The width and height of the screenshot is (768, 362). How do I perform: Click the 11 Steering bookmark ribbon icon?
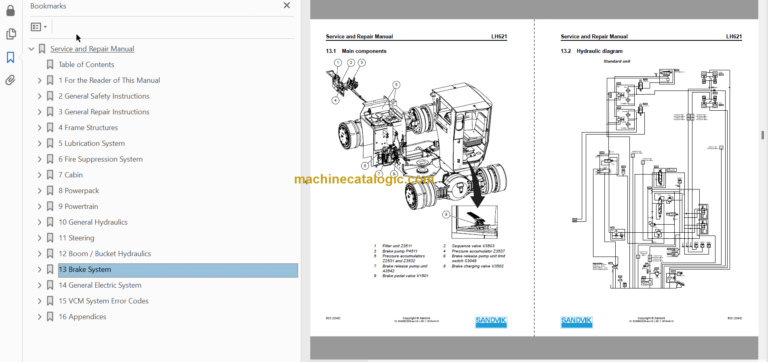click(x=50, y=238)
